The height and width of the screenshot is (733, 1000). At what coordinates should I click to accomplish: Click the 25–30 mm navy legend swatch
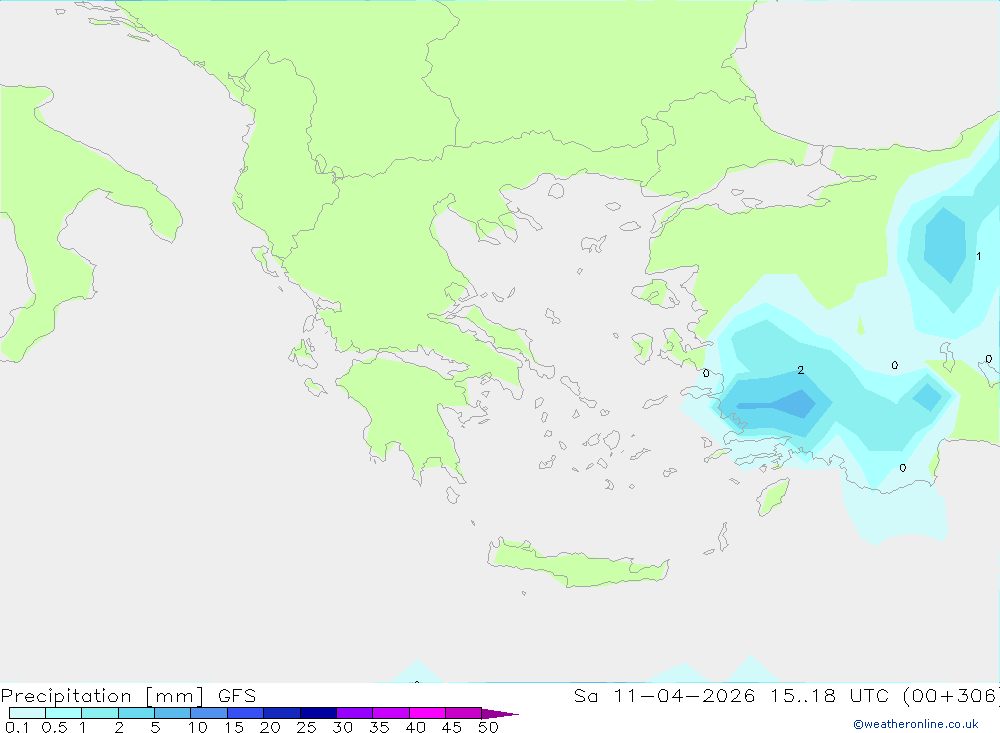[318, 713]
